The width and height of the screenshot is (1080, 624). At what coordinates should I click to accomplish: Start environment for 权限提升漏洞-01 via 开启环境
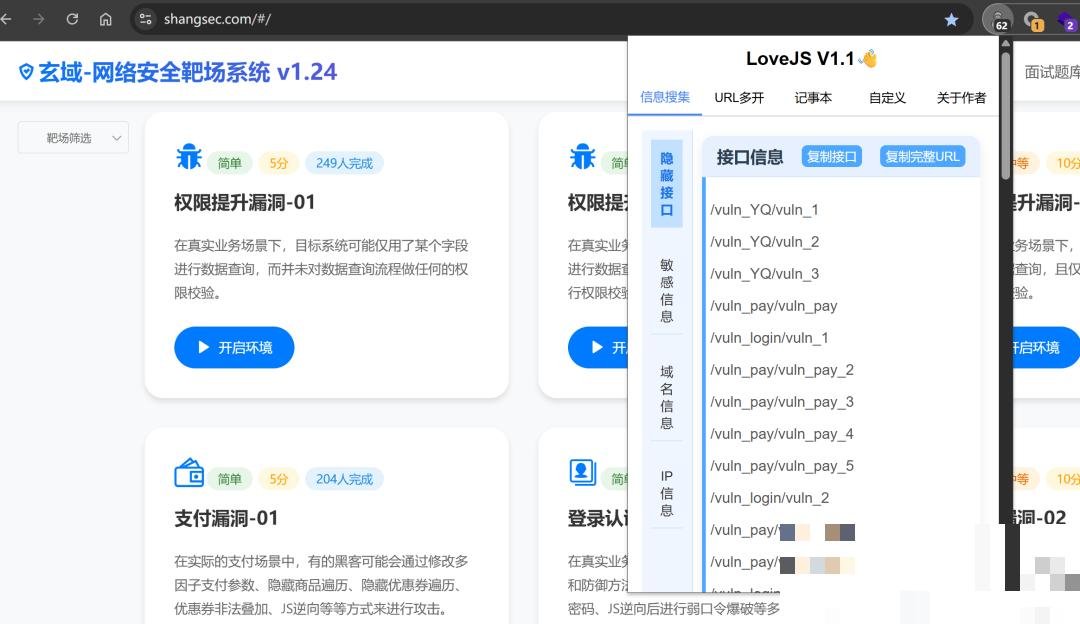pos(234,347)
